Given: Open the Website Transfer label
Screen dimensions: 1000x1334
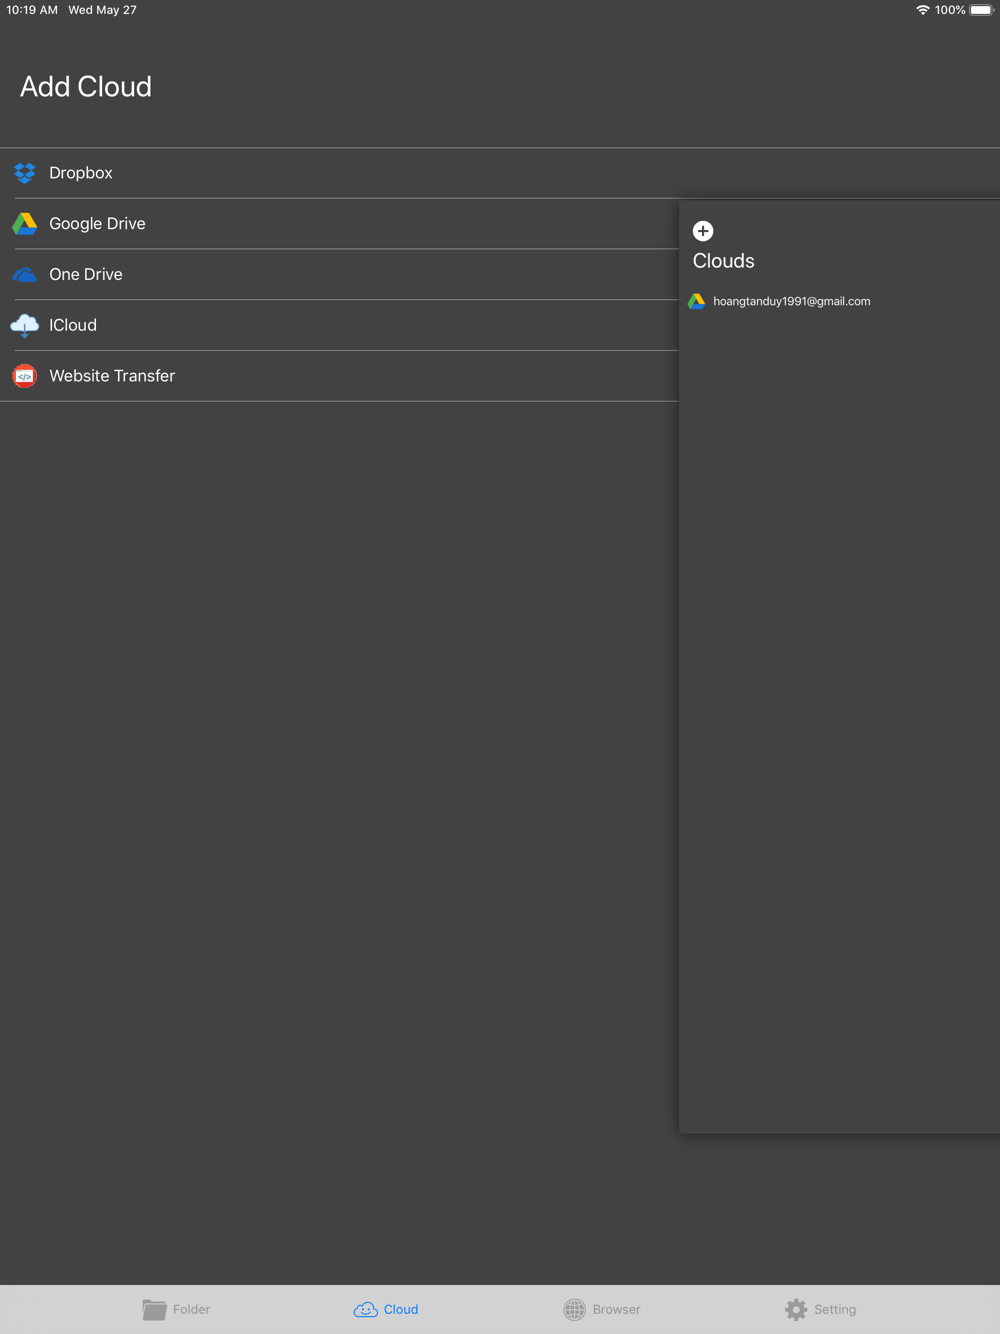Looking at the screenshot, I should pos(112,376).
